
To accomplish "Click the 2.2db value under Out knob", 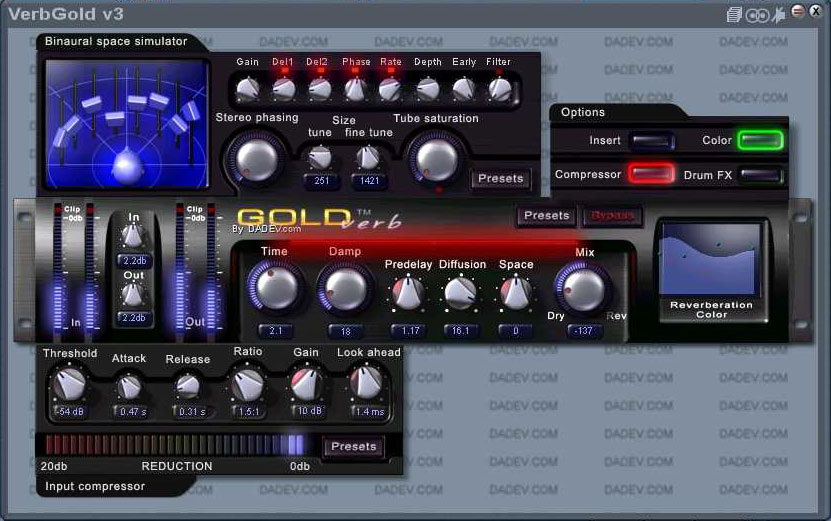I will [x=134, y=318].
